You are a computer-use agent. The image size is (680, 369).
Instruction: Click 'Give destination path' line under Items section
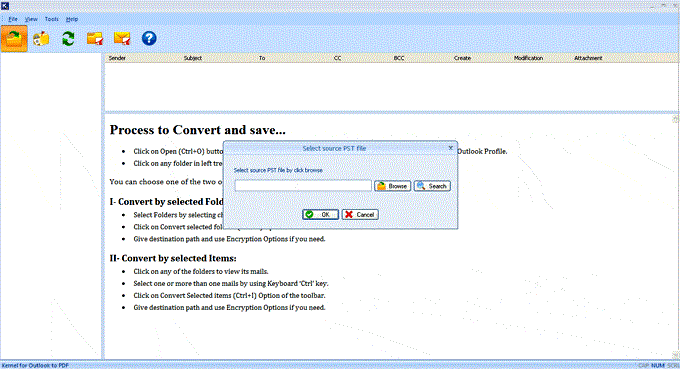pos(229,308)
